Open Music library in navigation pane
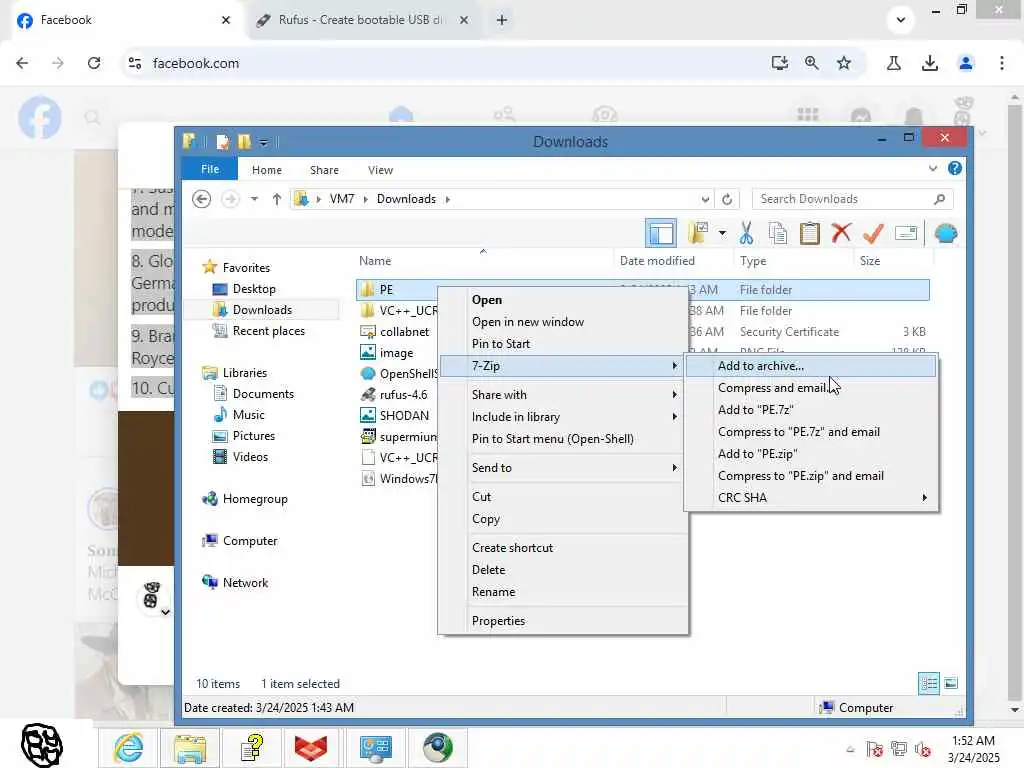This screenshot has width=1024, height=768. click(239, 415)
